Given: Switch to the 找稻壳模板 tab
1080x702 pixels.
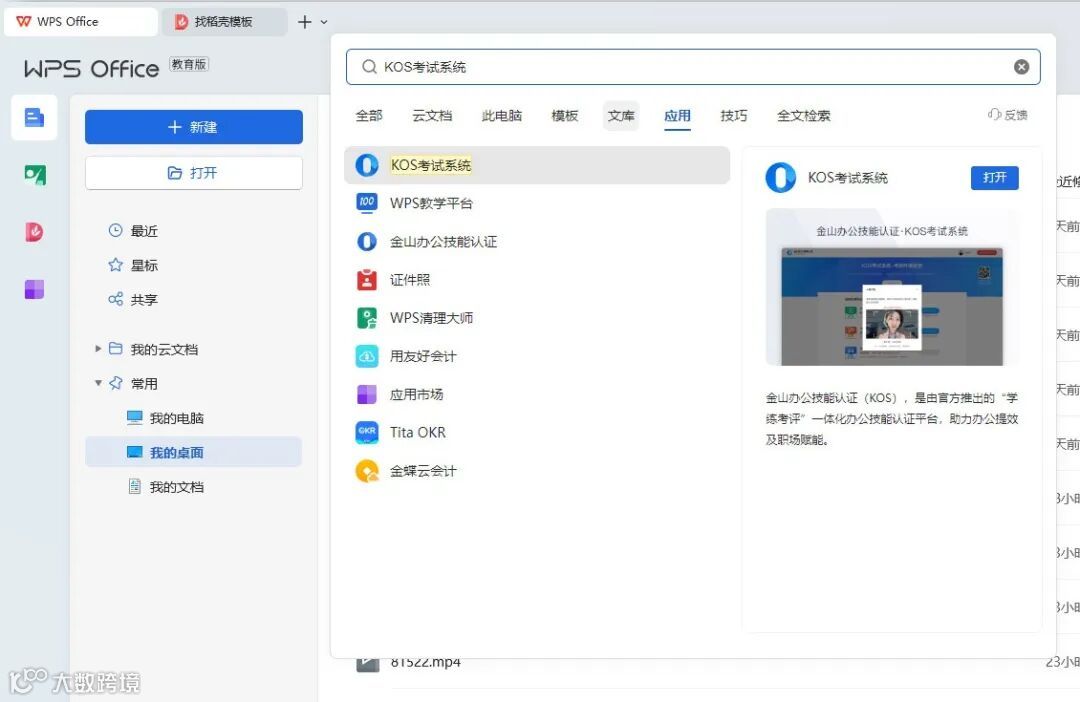Looking at the screenshot, I should [224, 21].
